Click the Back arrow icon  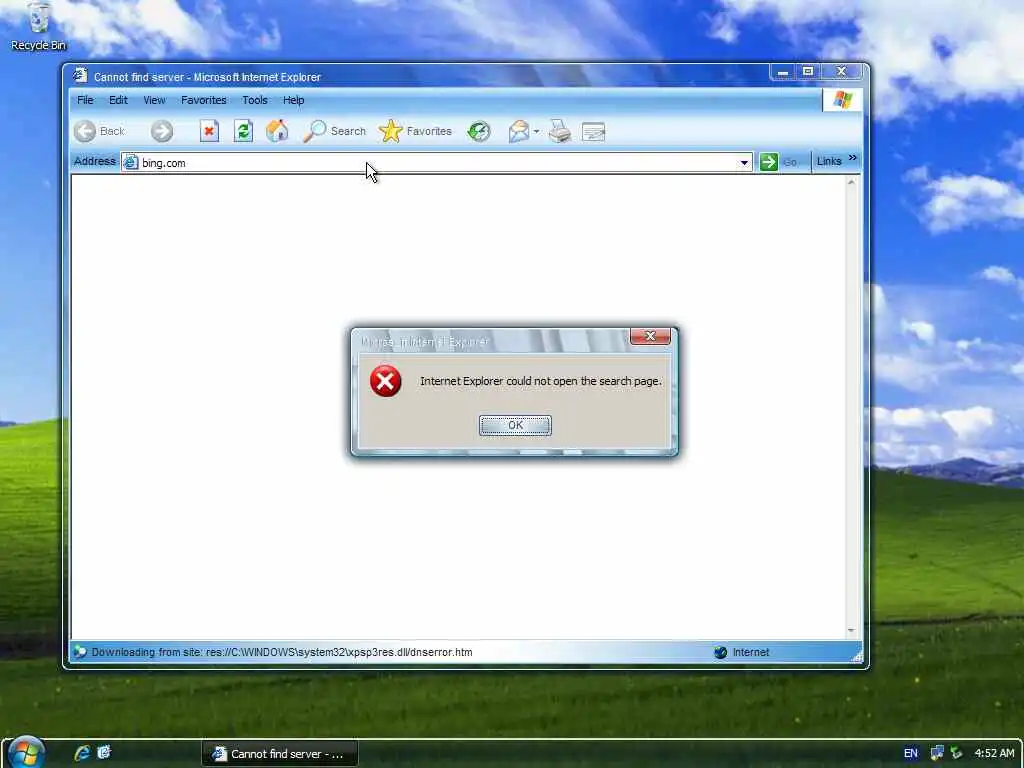(85, 131)
